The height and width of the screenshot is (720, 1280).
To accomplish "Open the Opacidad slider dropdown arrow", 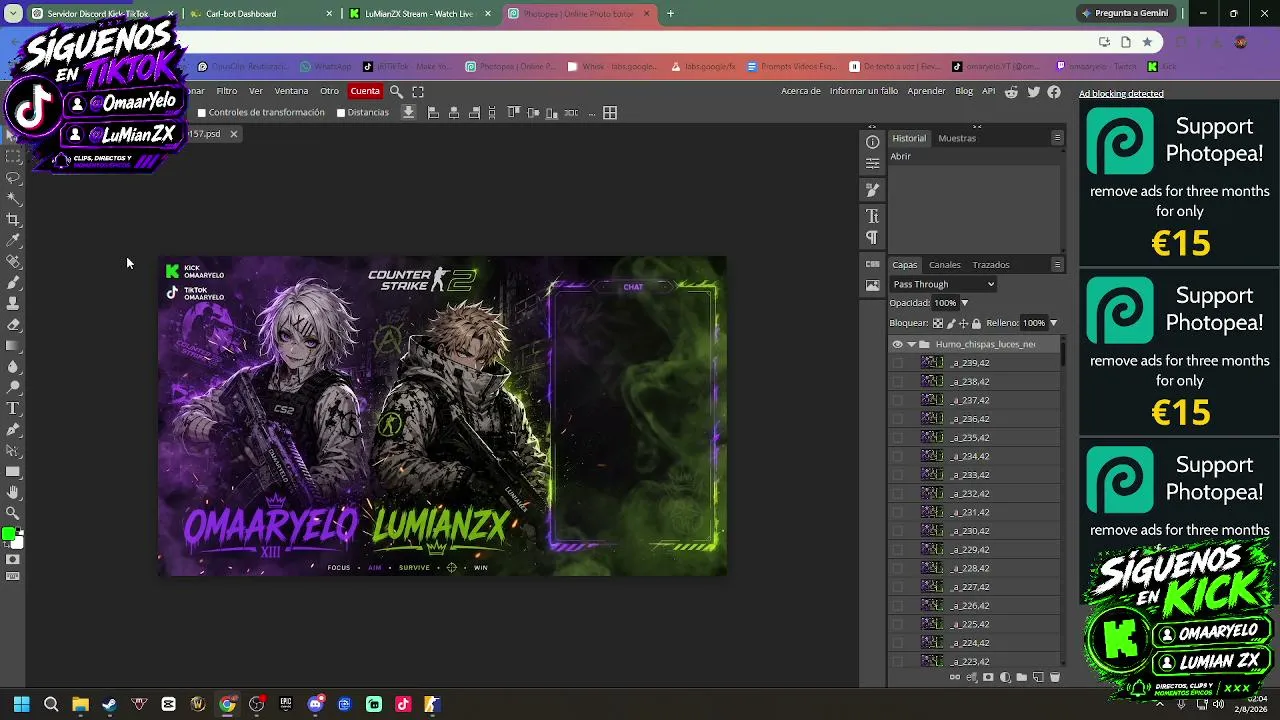I will click(964, 303).
